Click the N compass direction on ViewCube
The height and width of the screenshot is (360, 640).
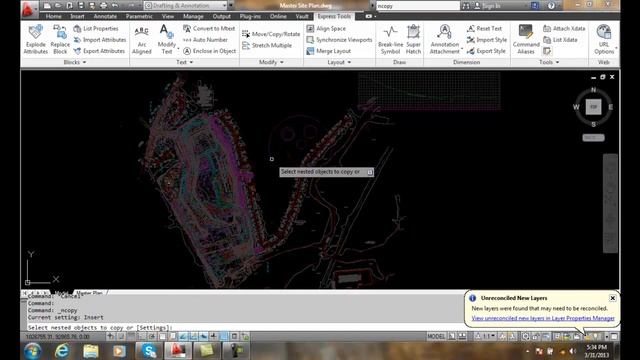[x=593, y=90]
